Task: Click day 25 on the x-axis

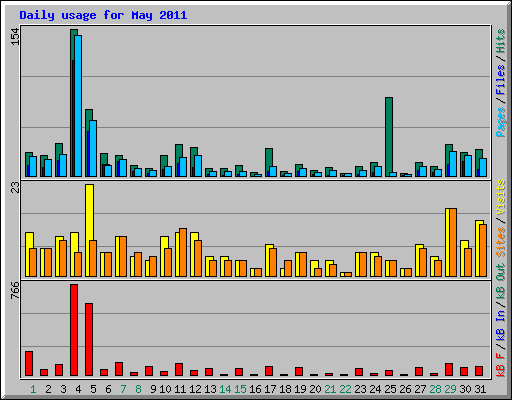Action: click(390, 389)
